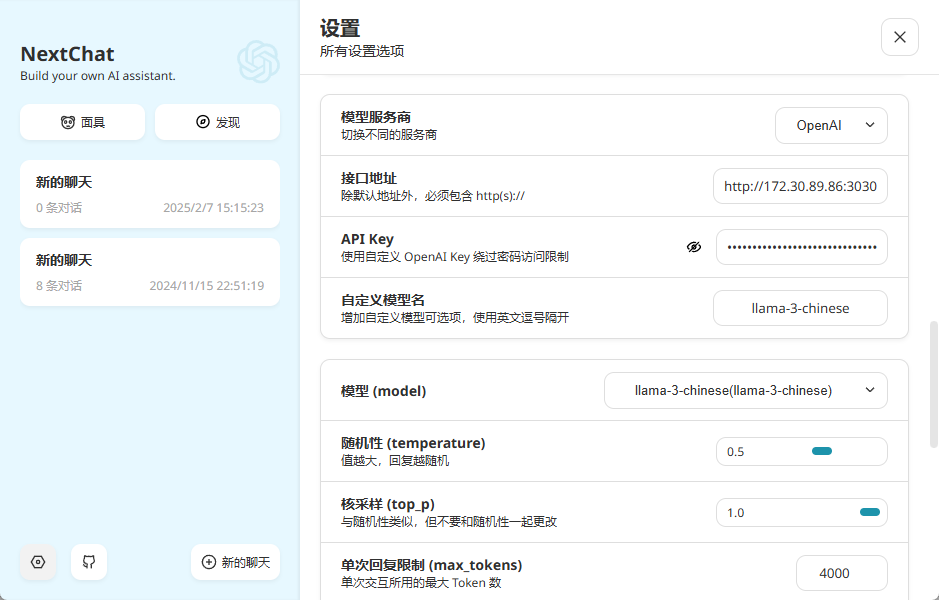Click the settings gear icon in sidebar
939x600 pixels.
(x=38, y=562)
